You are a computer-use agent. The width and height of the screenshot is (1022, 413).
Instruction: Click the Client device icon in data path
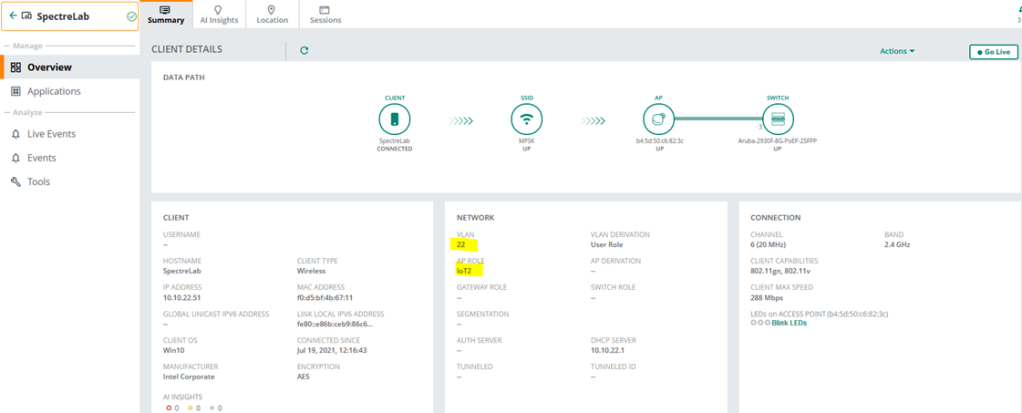[394, 120]
